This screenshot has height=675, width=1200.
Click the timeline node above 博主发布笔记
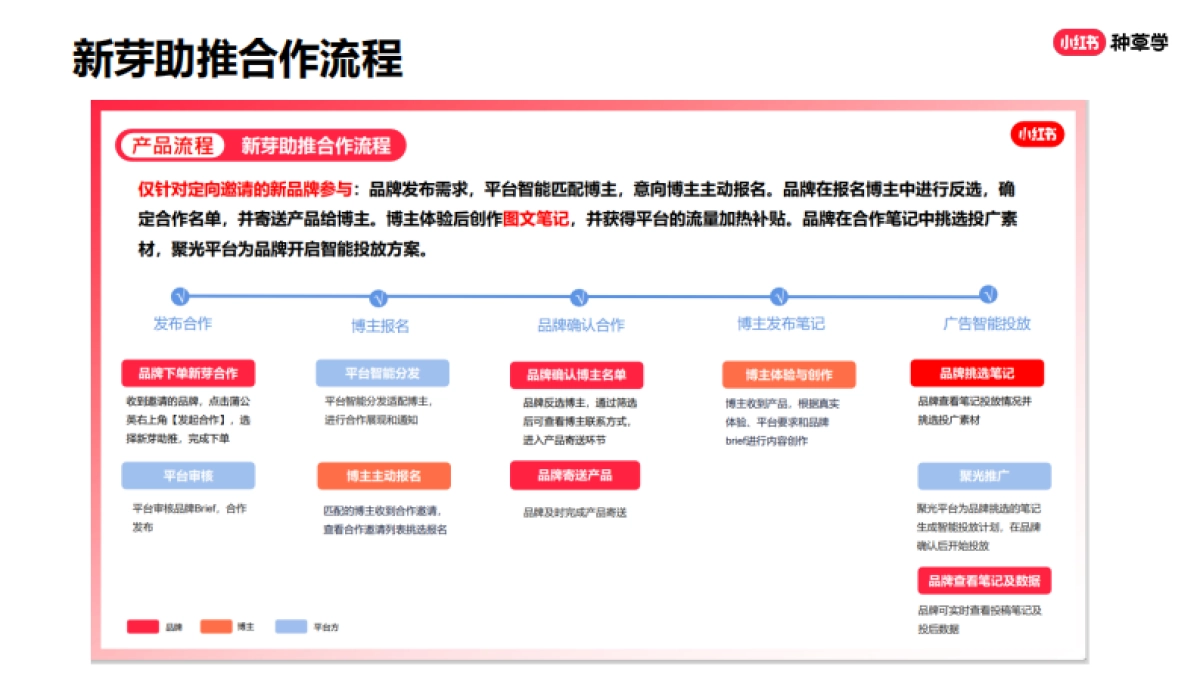(780, 296)
